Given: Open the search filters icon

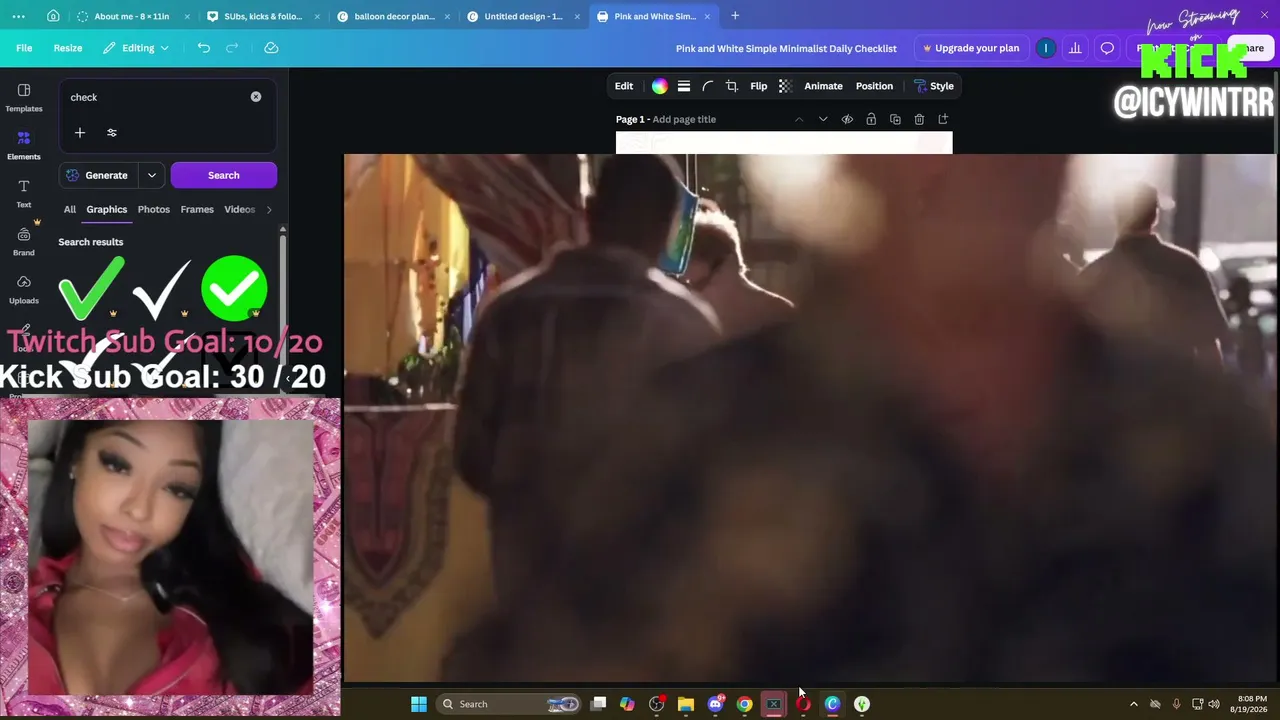Looking at the screenshot, I should coord(112,132).
